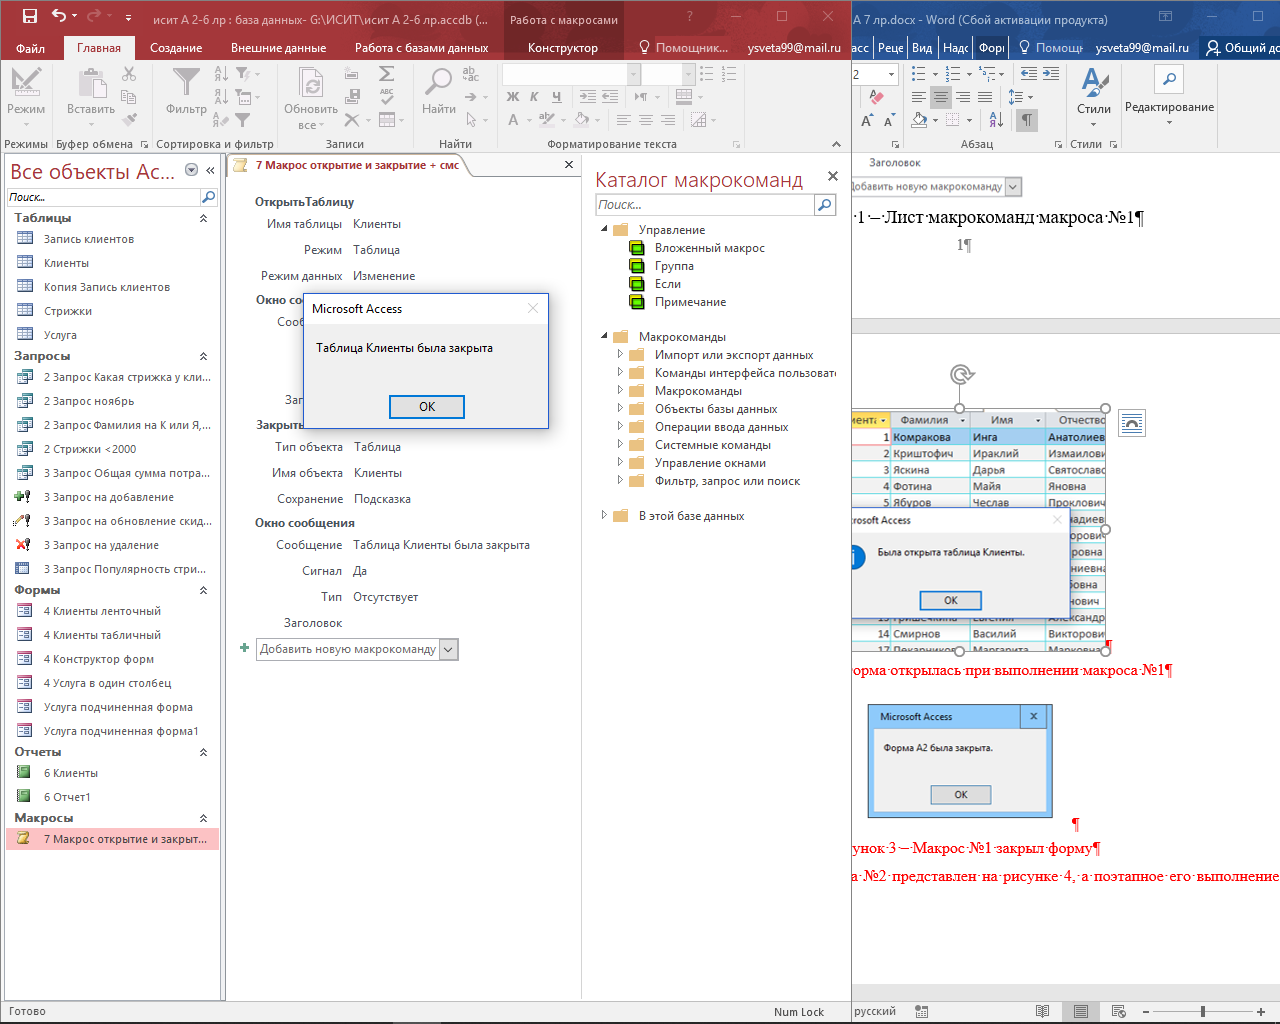The image size is (1280, 1024).
Task: Click the search icon in Каталог макрокоманд
Action: [825, 205]
